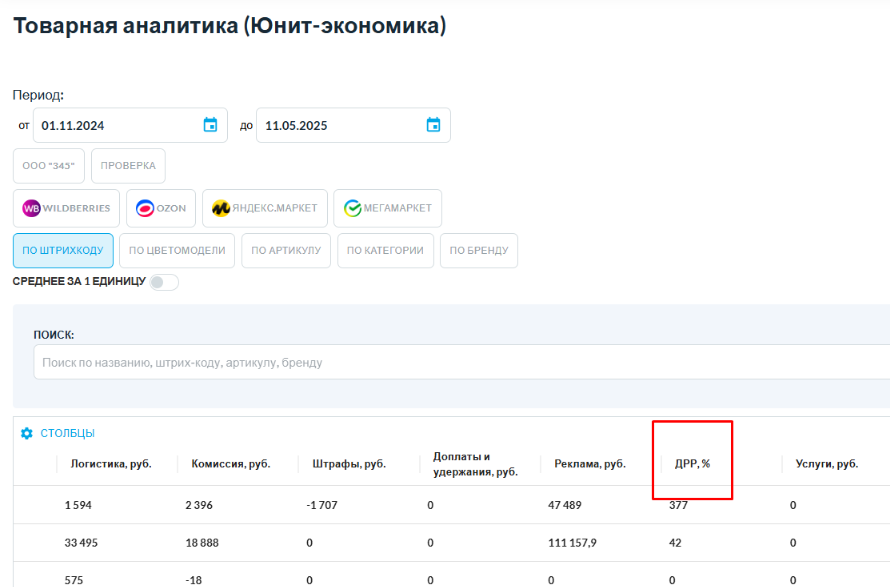Select the Ozon marketplace filter
Viewport: 890px width, 587px height.
pos(161,208)
